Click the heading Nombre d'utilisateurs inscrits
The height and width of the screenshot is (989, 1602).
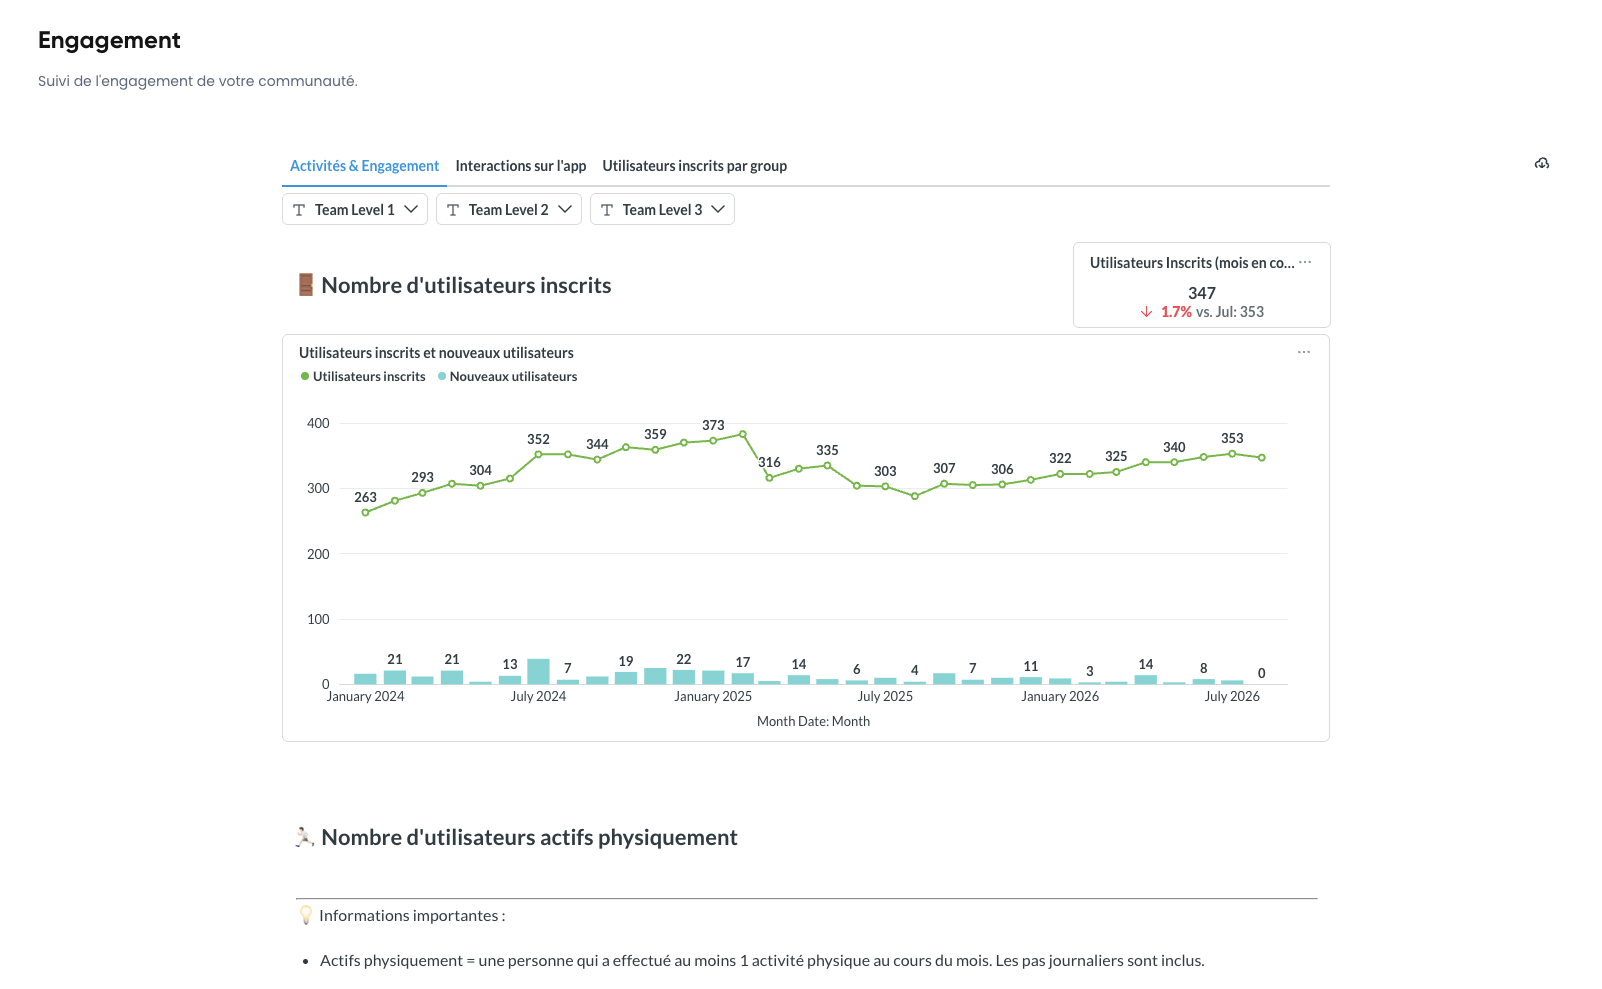[x=466, y=285]
